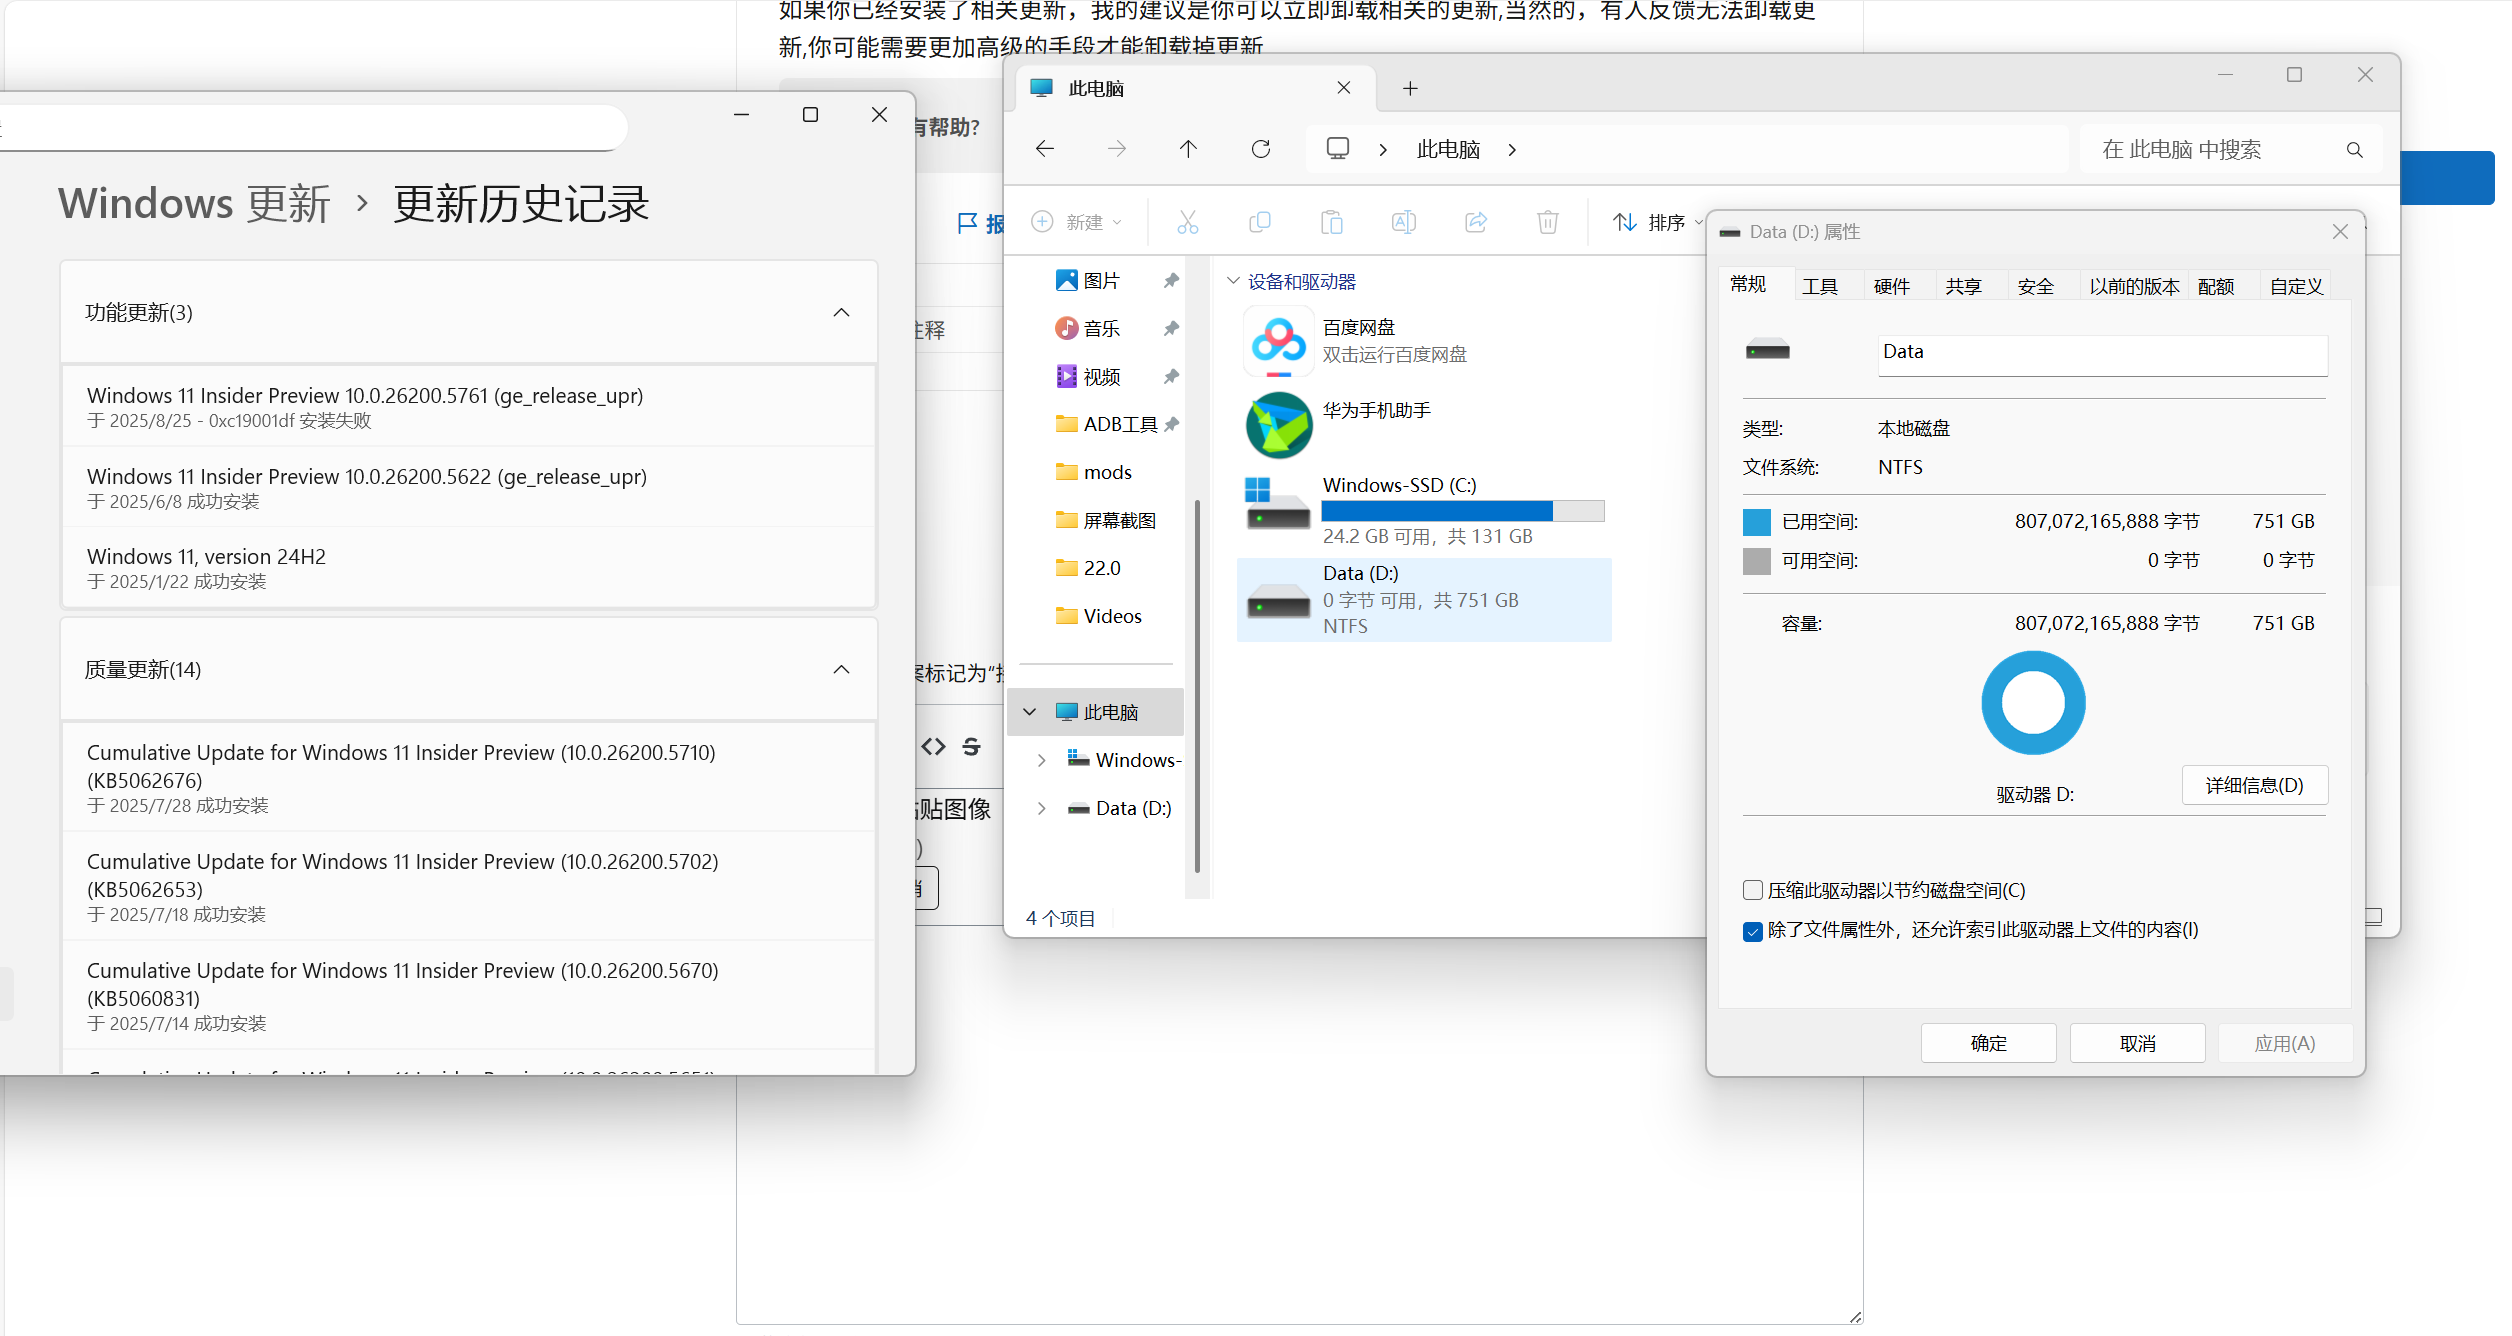Go back to Windows 更新 via the breadcrumb
Viewport: 2512px width, 1336px height.
pyautogui.click(x=194, y=204)
